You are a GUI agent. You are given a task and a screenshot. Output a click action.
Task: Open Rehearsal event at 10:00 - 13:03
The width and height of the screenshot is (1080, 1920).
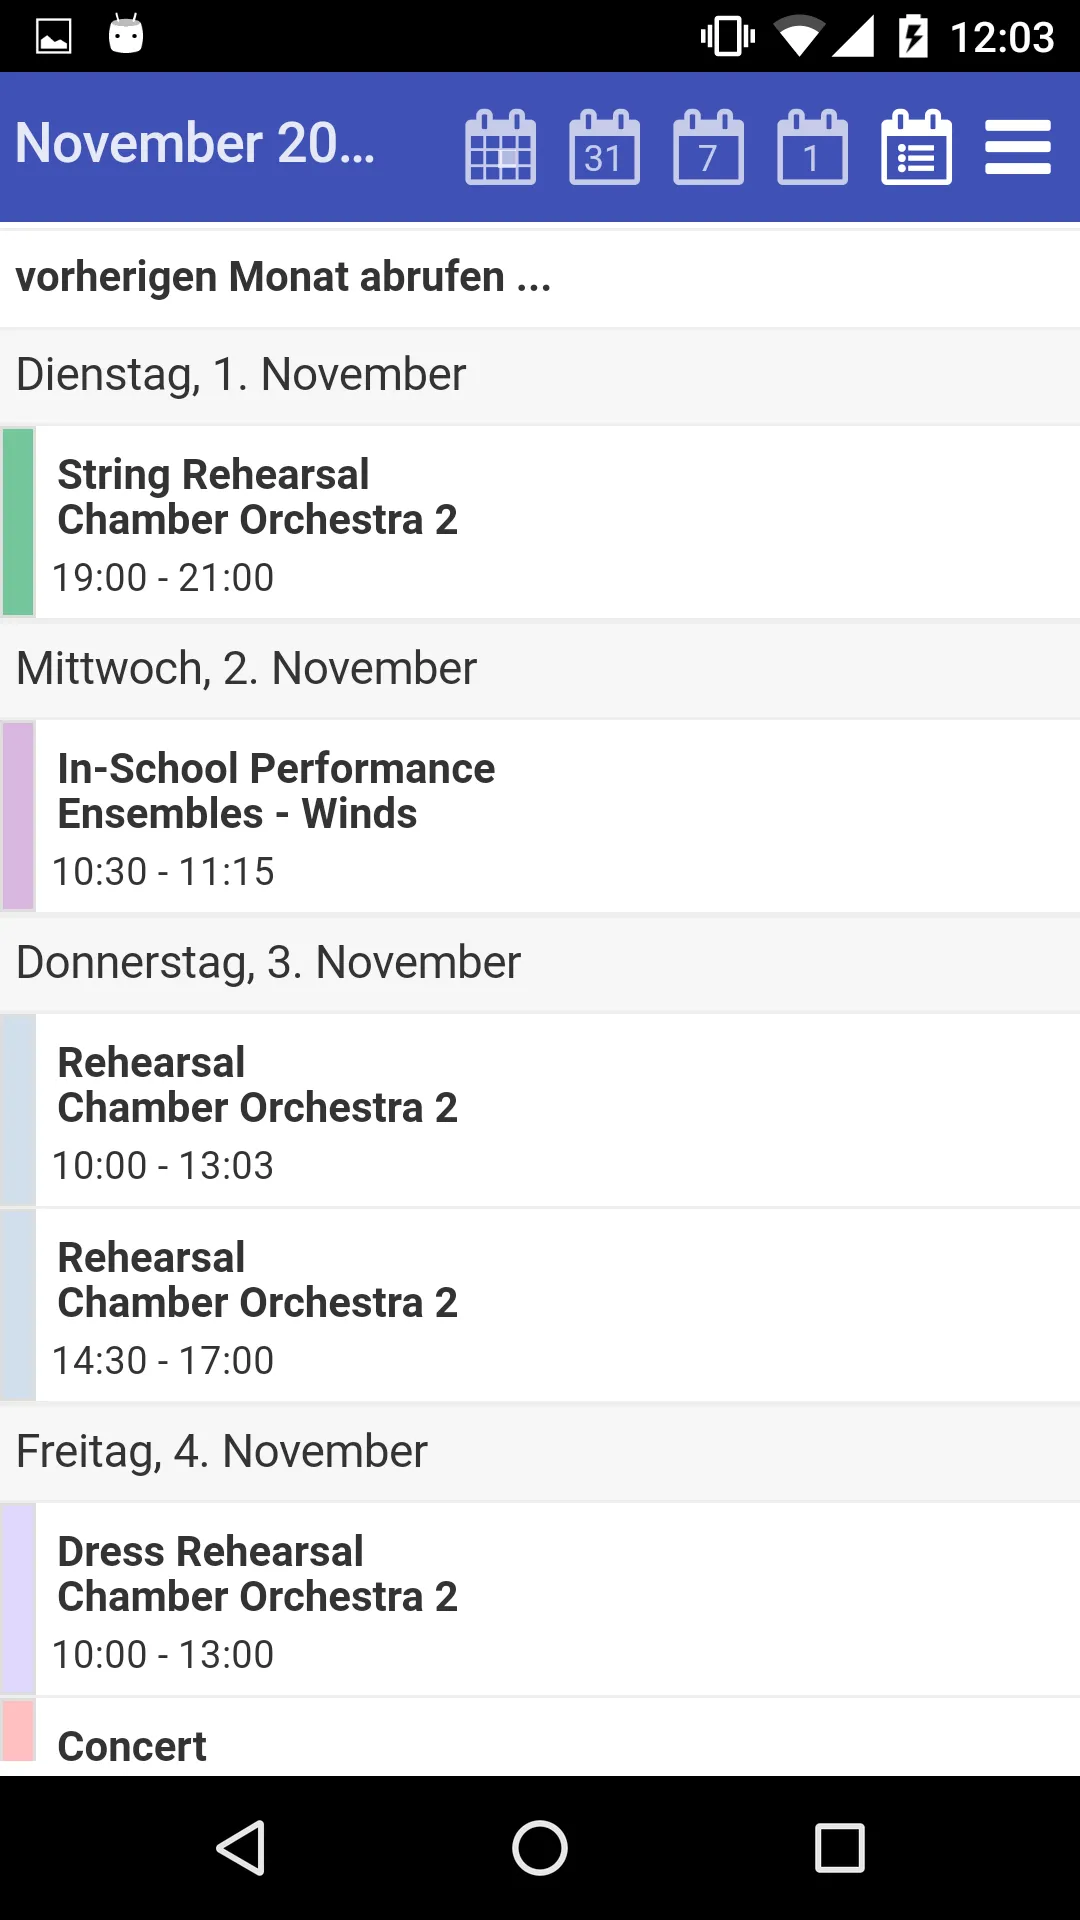pyautogui.click(x=540, y=1110)
